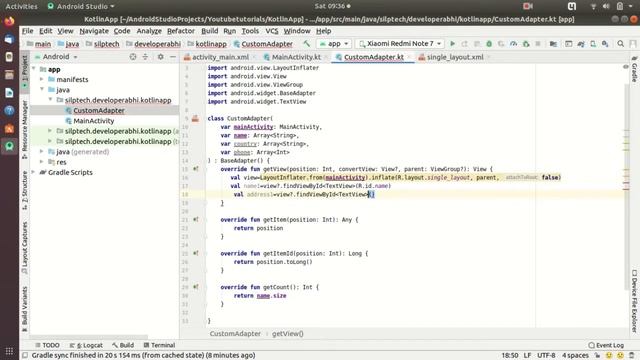Collapse the java folder node
Screen dimensions: 640x360
pyautogui.click(x=42, y=89)
